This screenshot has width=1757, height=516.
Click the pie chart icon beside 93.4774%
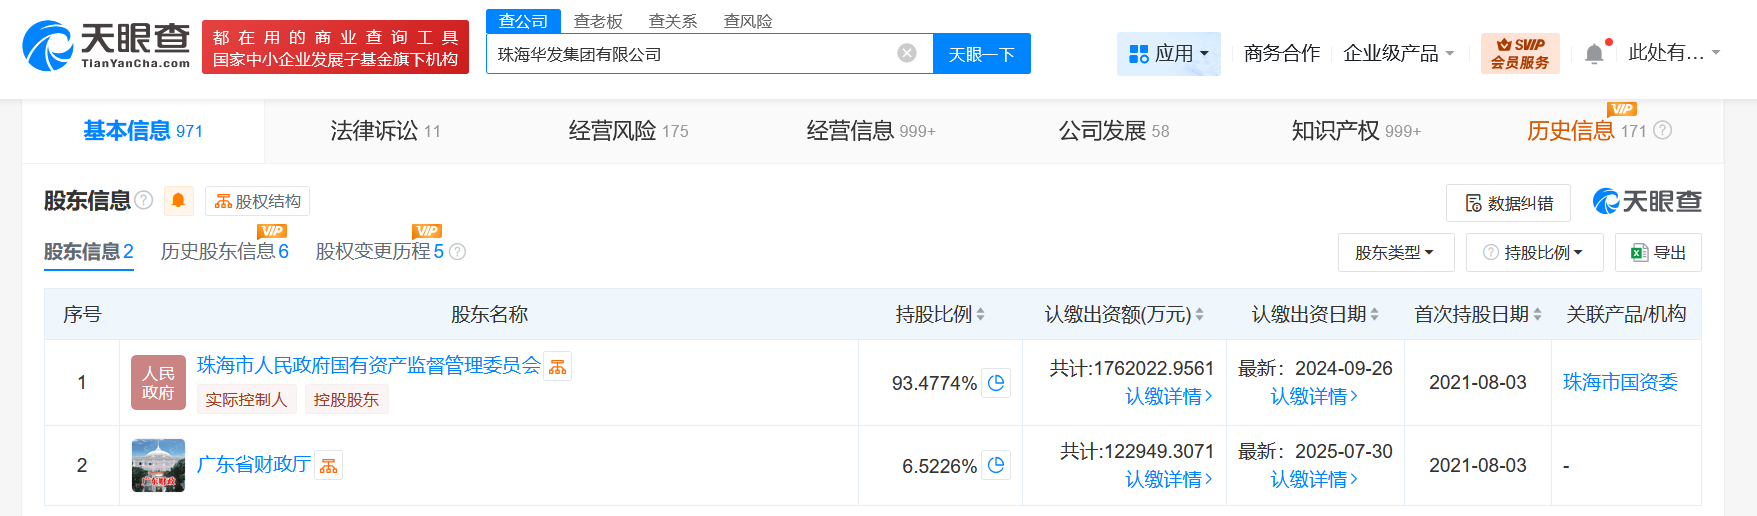(x=996, y=383)
